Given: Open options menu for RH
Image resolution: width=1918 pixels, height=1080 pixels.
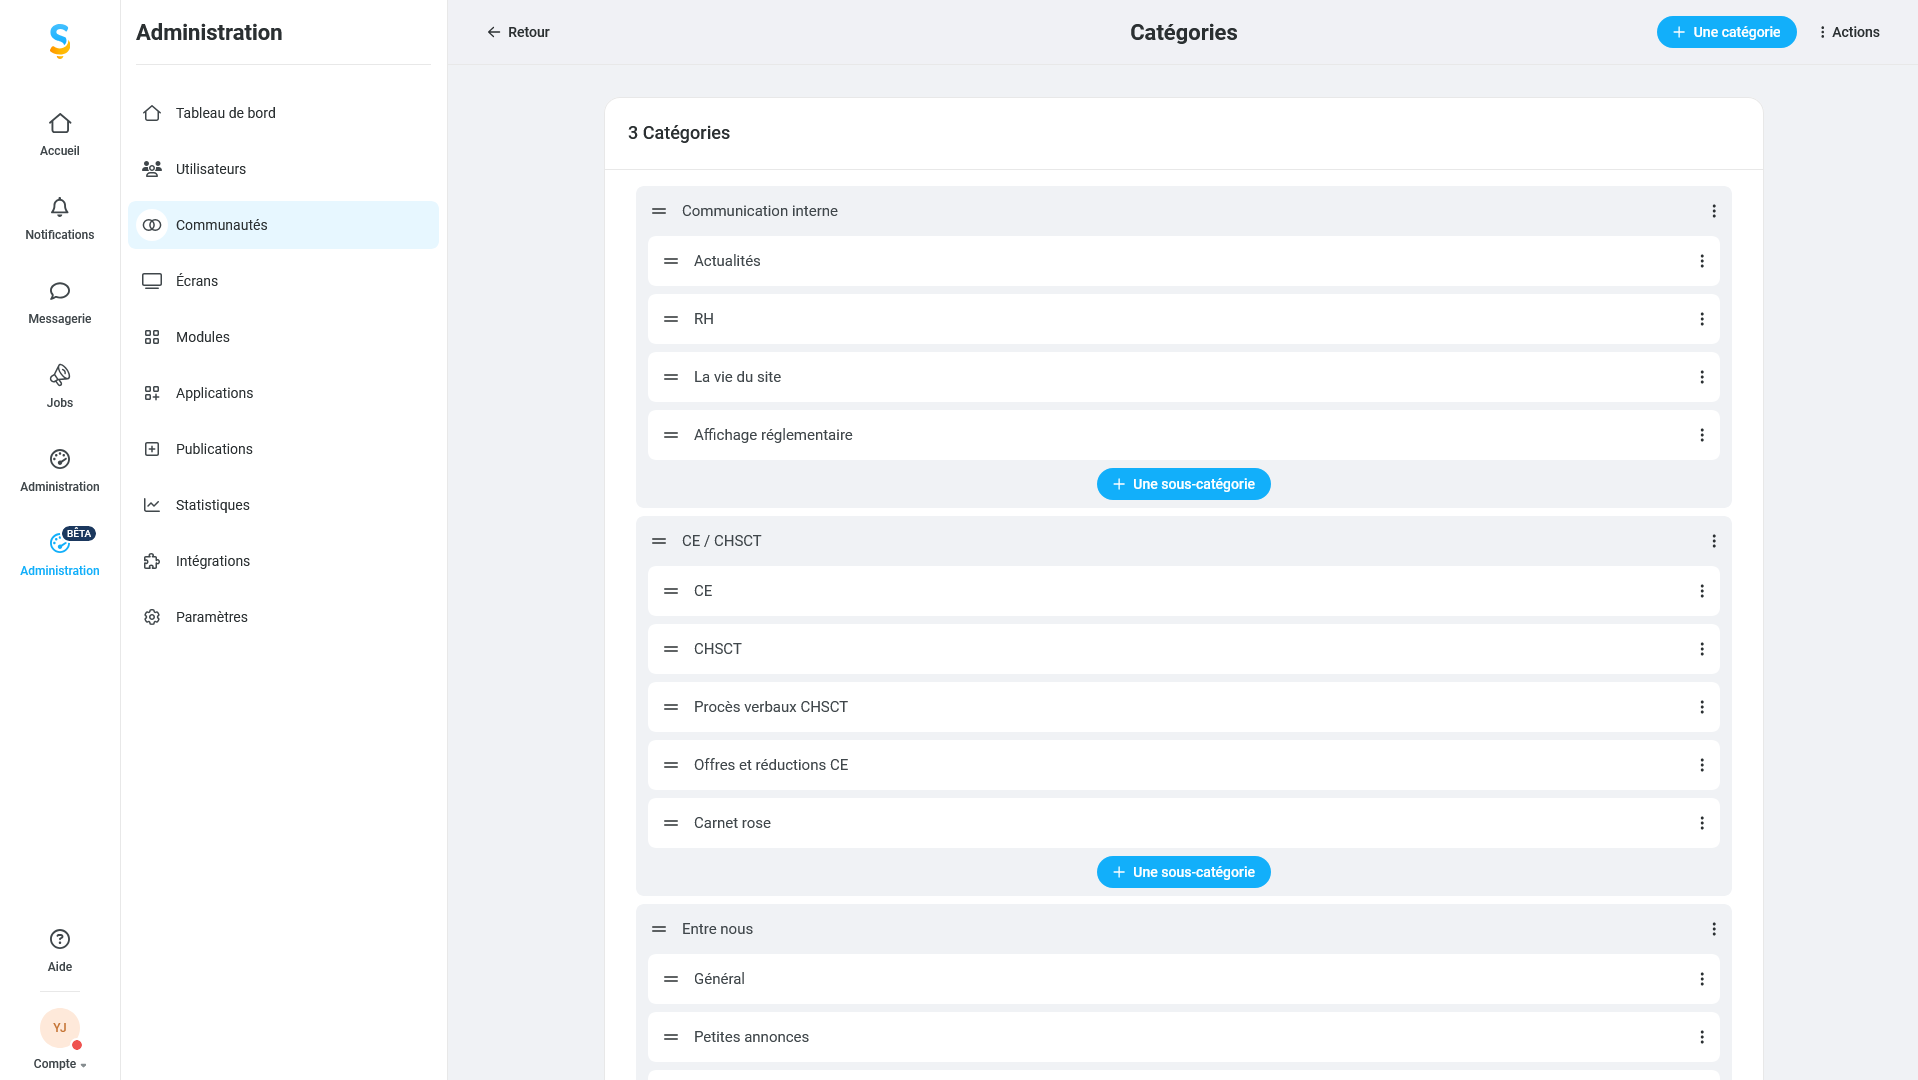Looking at the screenshot, I should pos(1702,319).
